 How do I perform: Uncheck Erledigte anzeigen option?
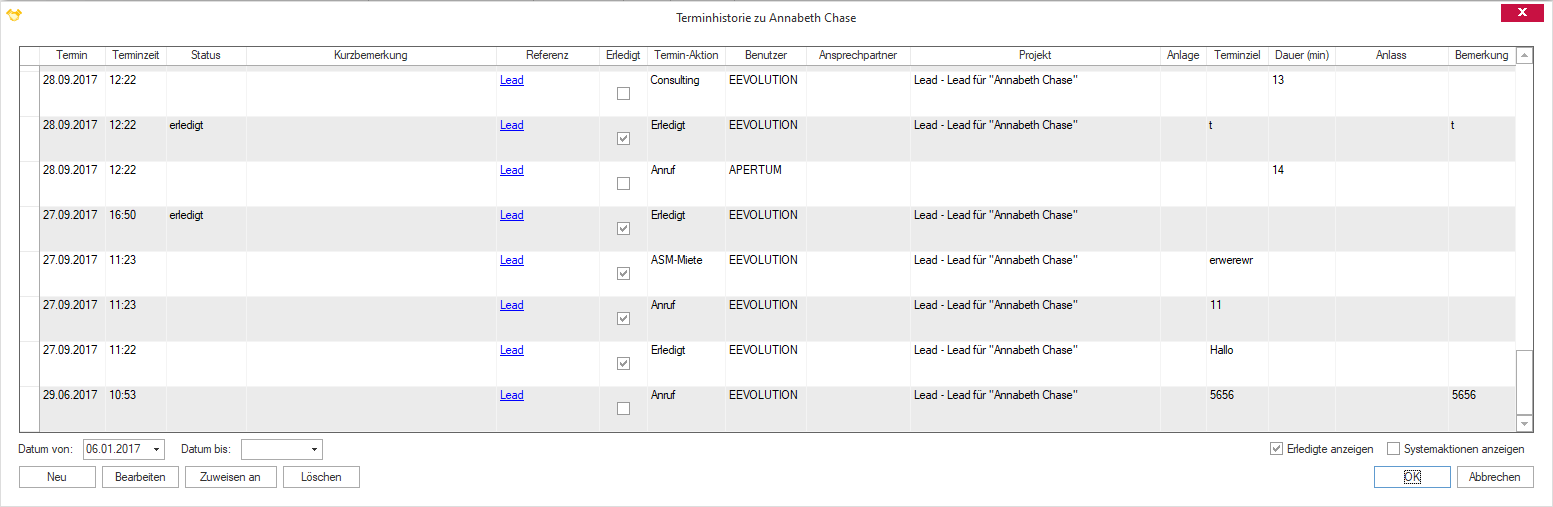pos(1276,449)
